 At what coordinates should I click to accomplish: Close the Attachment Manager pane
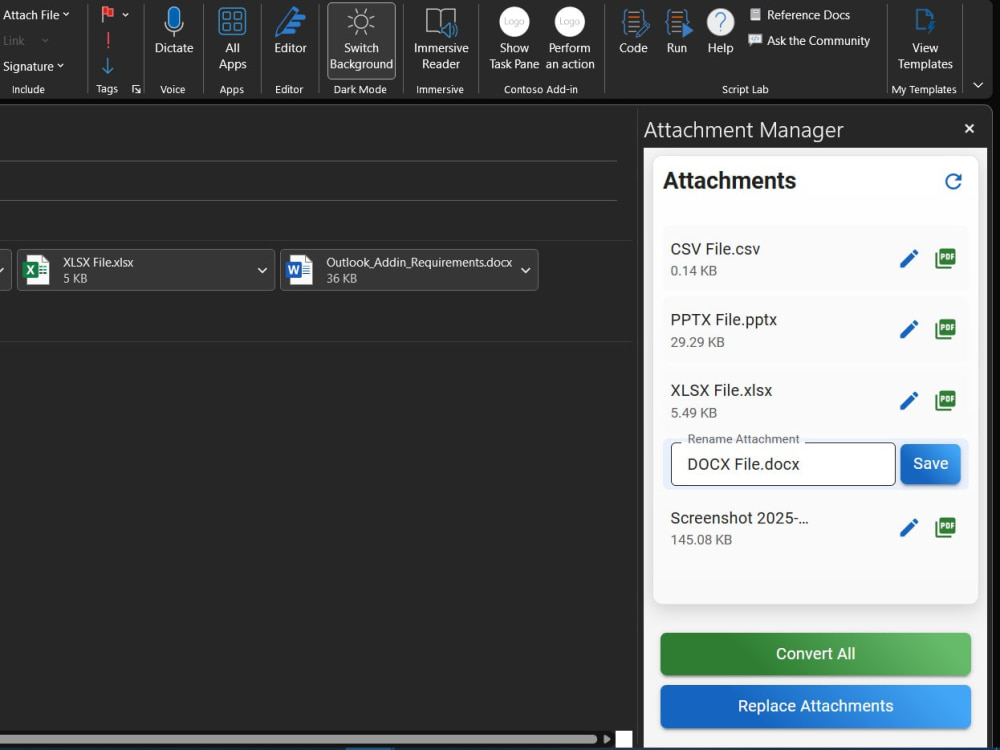click(x=969, y=129)
